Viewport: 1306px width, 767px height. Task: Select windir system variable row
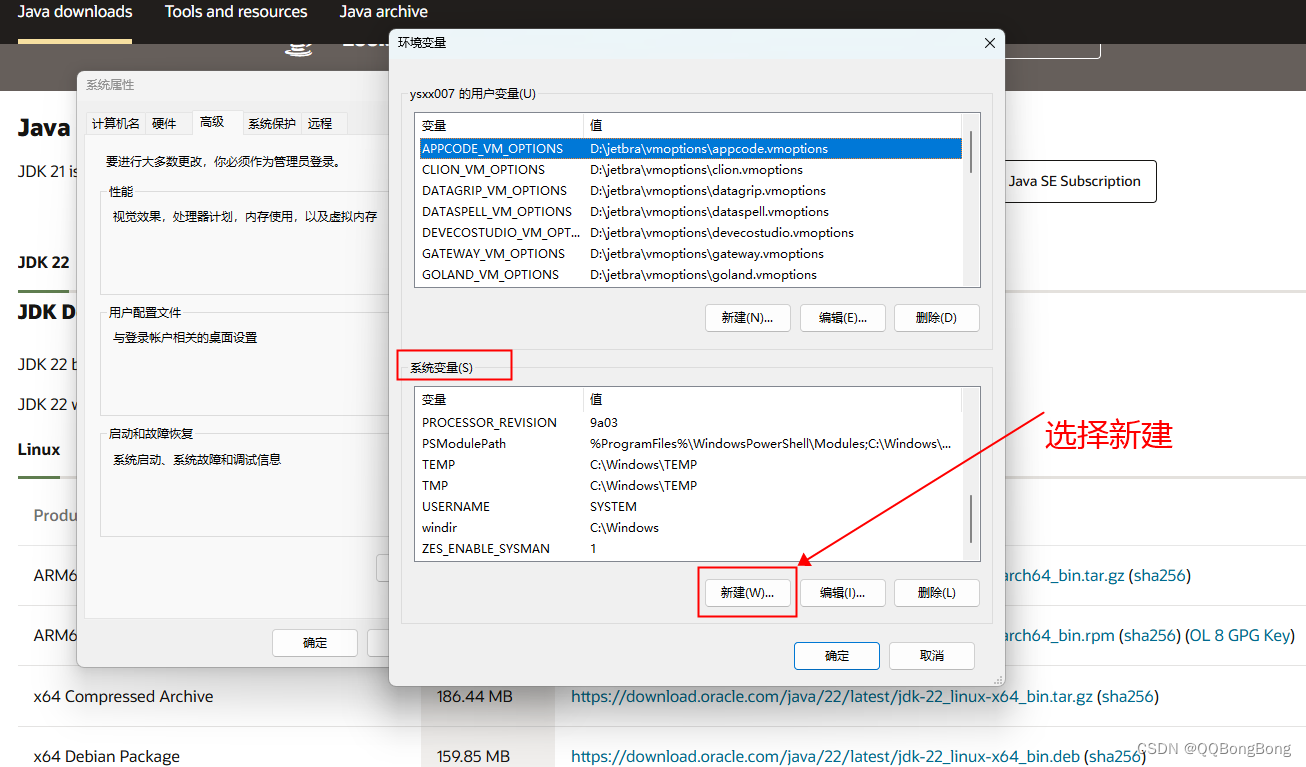[689, 528]
